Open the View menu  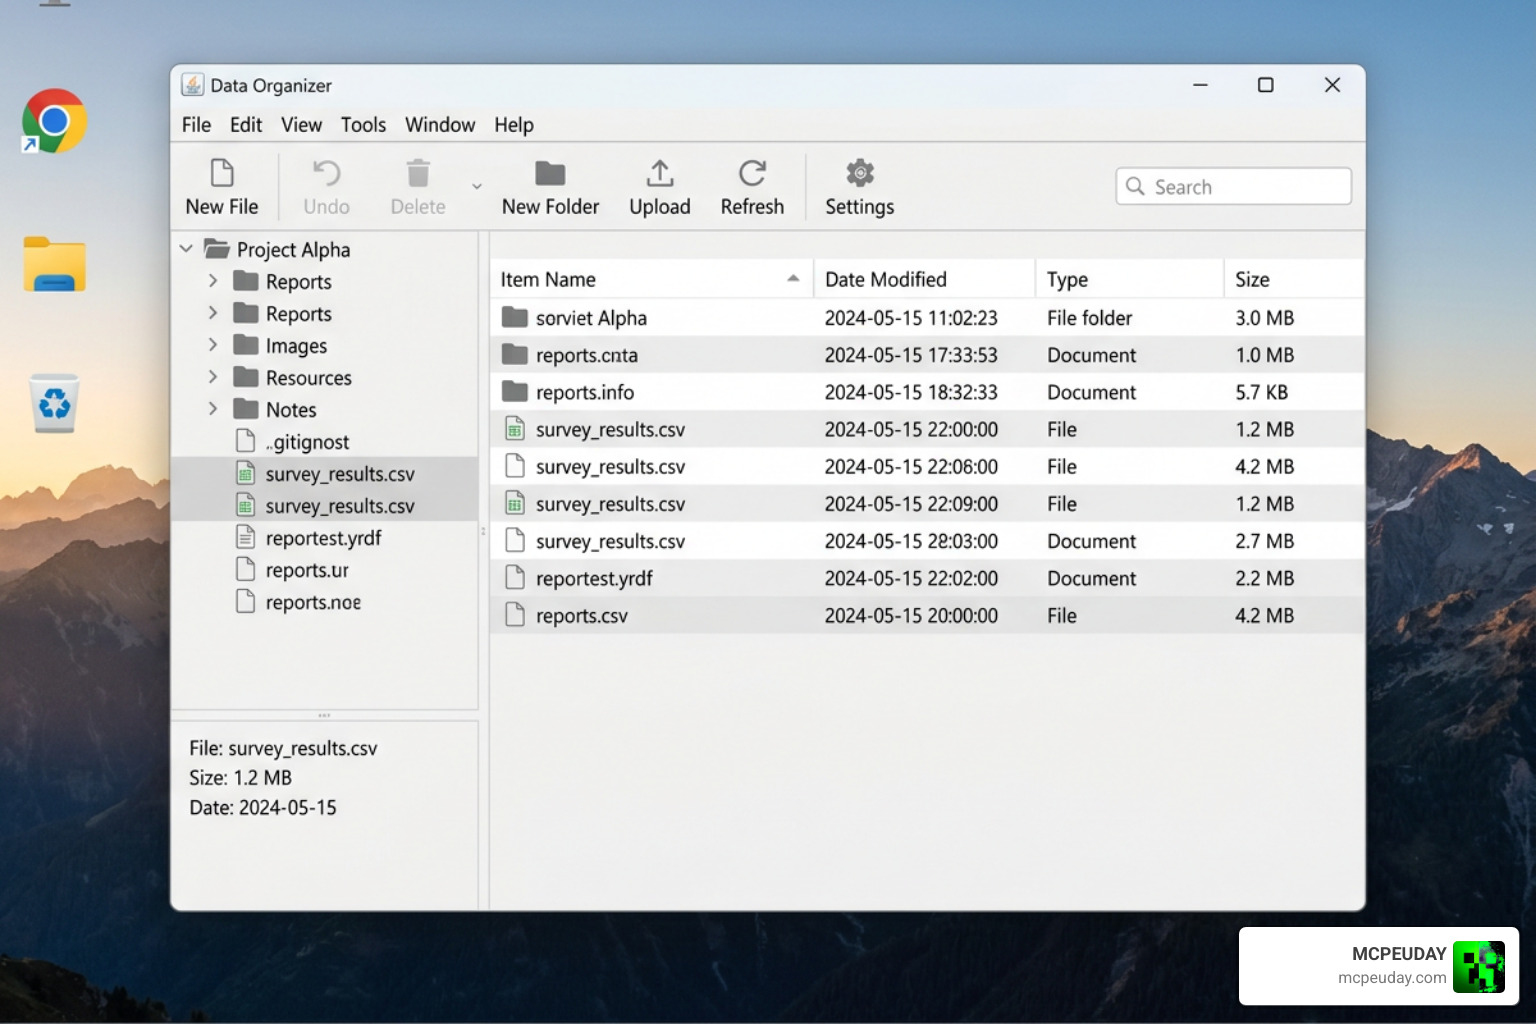301,124
